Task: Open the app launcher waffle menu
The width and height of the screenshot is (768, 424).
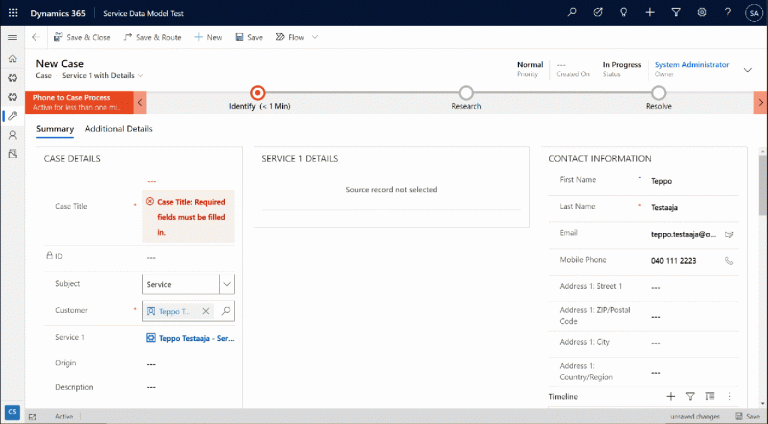Action: (x=13, y=13)
